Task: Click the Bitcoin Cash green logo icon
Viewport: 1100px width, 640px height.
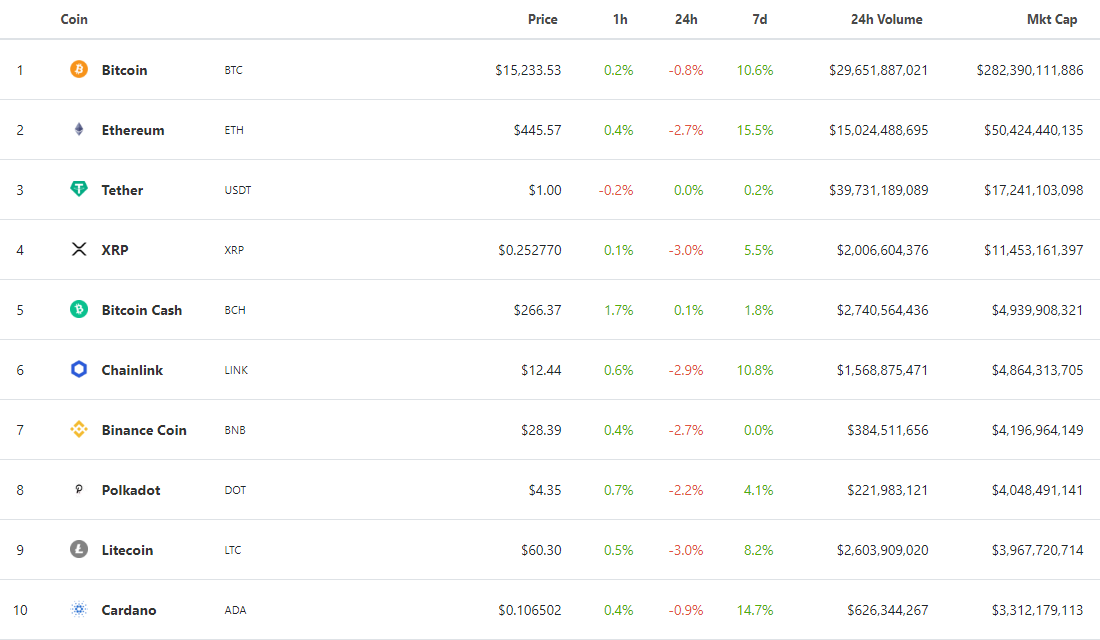Action: pos(79,310)
